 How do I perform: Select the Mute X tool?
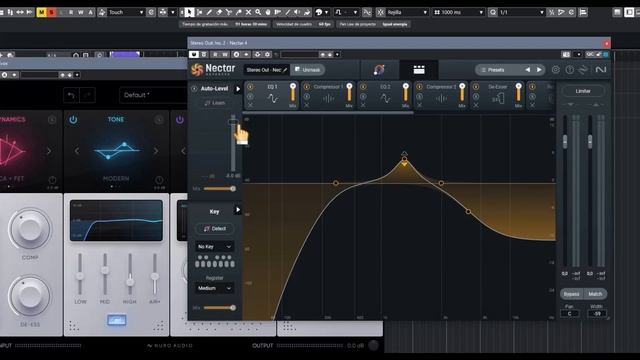[248, 12]
